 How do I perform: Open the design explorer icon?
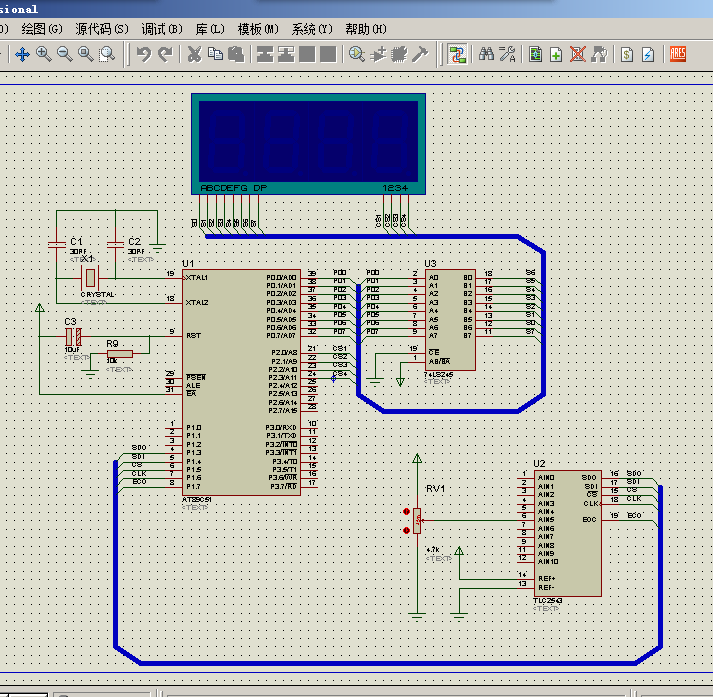click(x=536, y=55)
